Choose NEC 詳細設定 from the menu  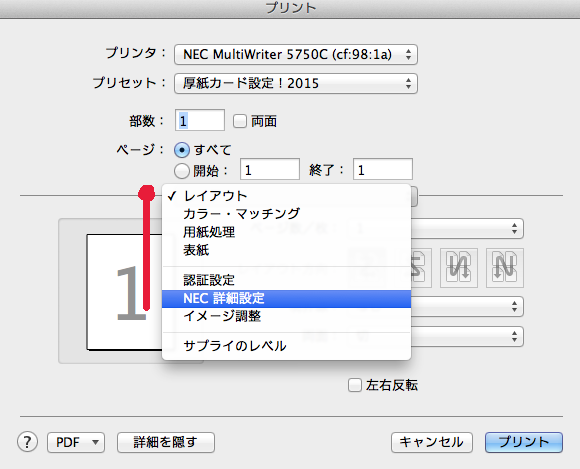point(286,298)
